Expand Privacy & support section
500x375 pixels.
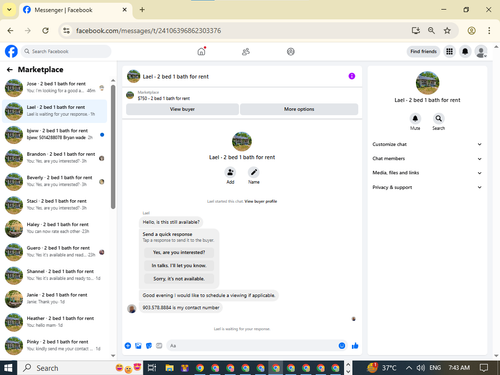(x=427, y=187)
